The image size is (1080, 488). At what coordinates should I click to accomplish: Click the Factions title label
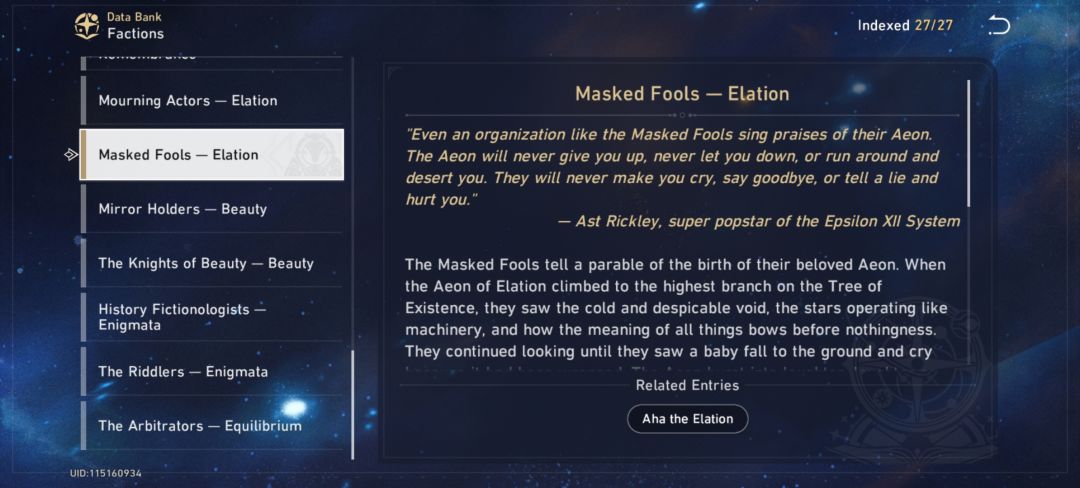[x=135, y=34]
